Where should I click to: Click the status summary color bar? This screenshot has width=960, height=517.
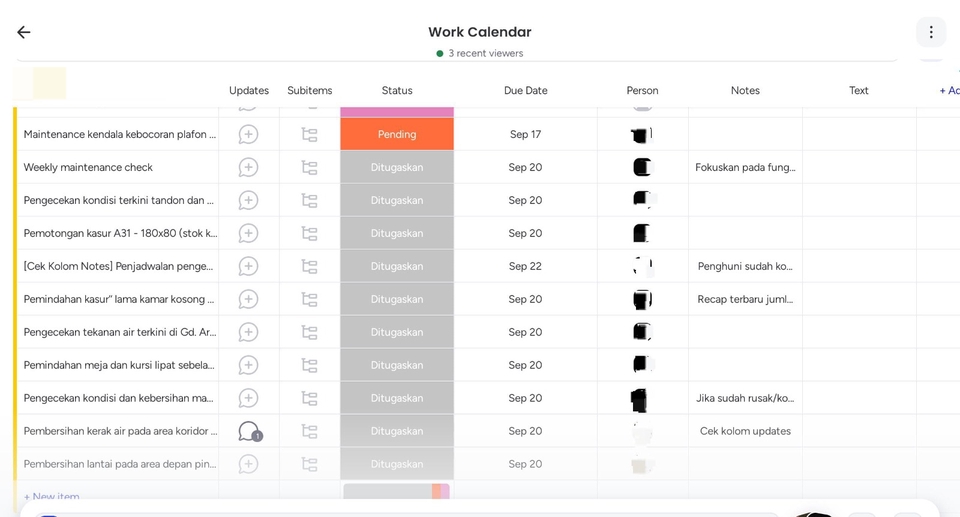coord(397,491)
